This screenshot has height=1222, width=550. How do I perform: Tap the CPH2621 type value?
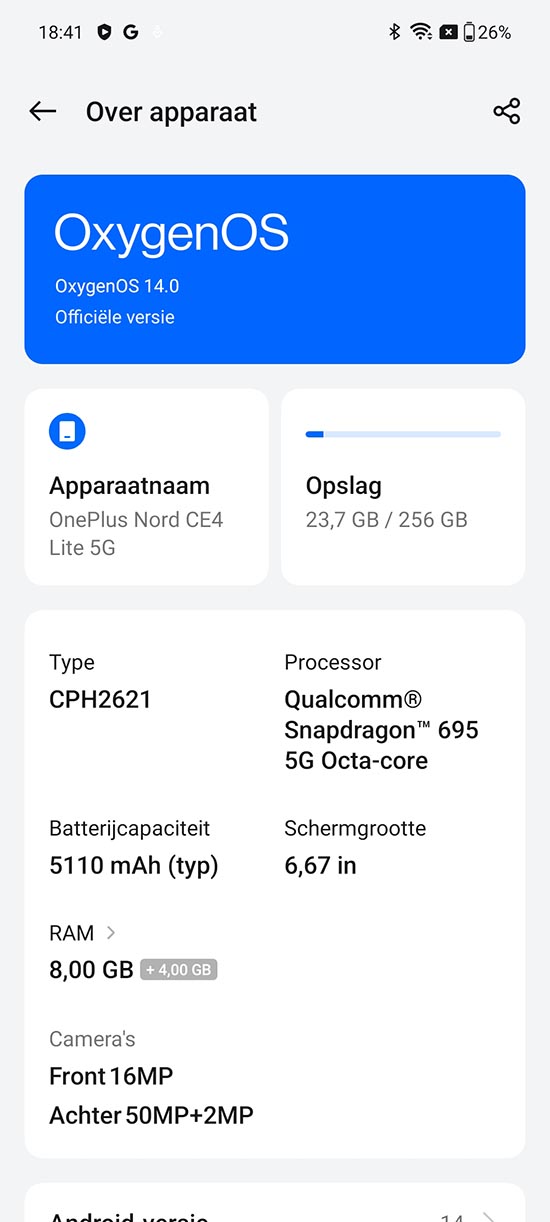pyautogui.click(x=100, y=700)
